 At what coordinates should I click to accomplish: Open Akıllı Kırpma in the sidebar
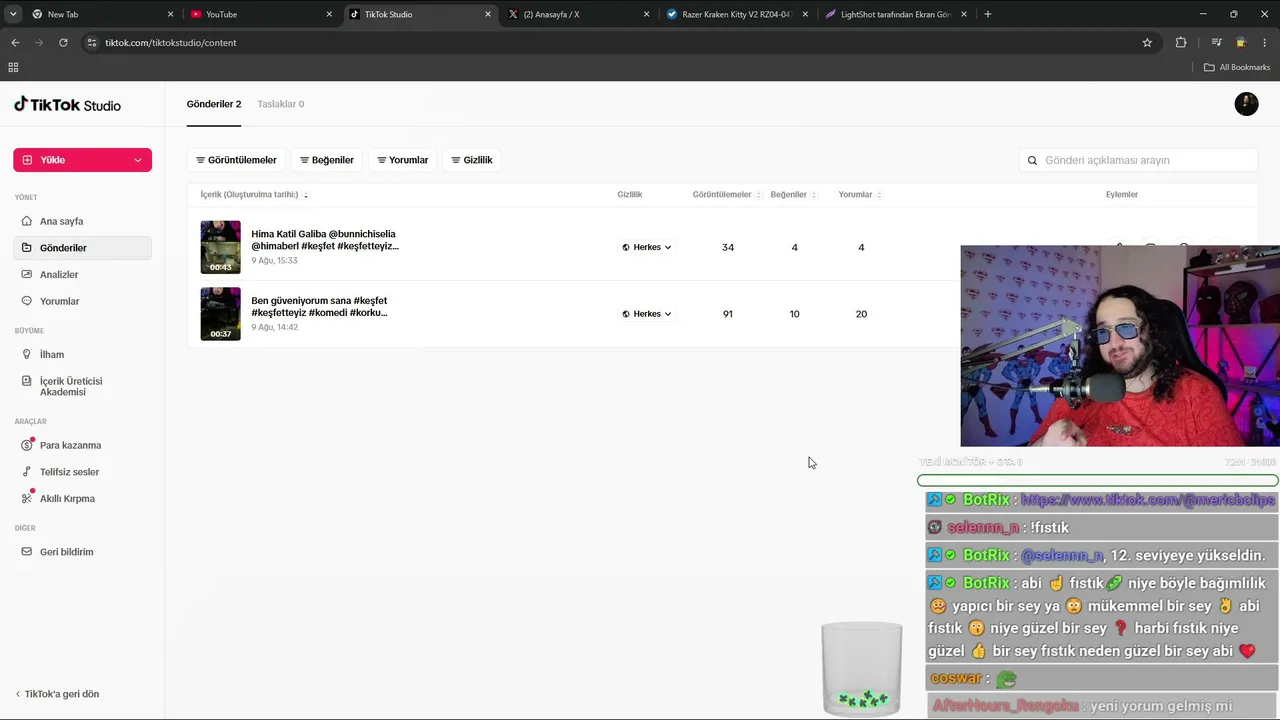82,498
